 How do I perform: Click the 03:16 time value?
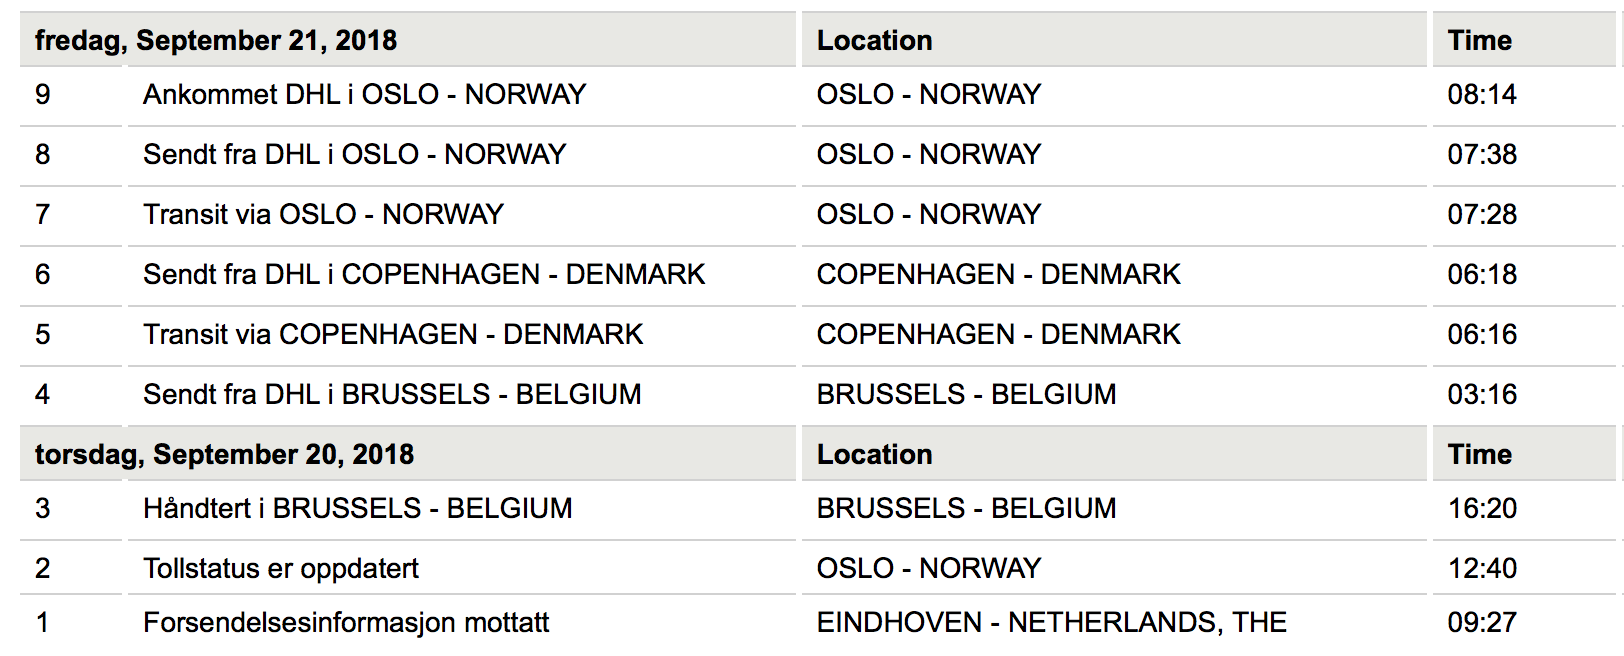click(1482, 395)
